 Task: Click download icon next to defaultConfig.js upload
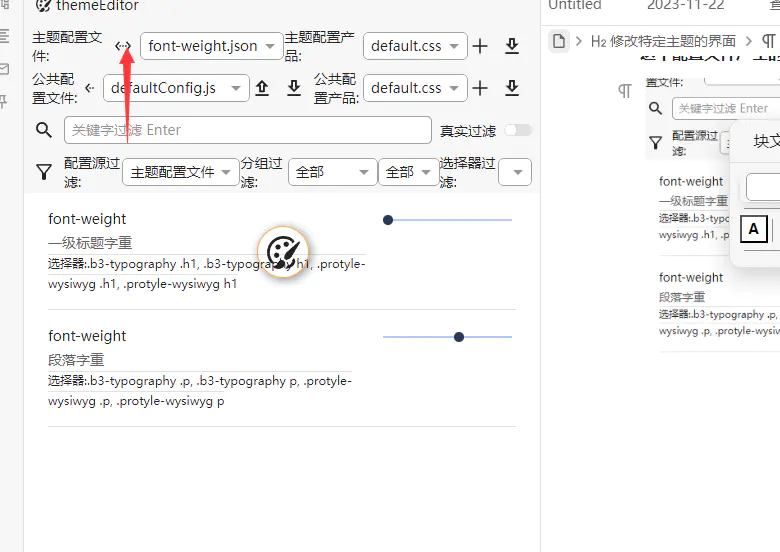point(294,88)
